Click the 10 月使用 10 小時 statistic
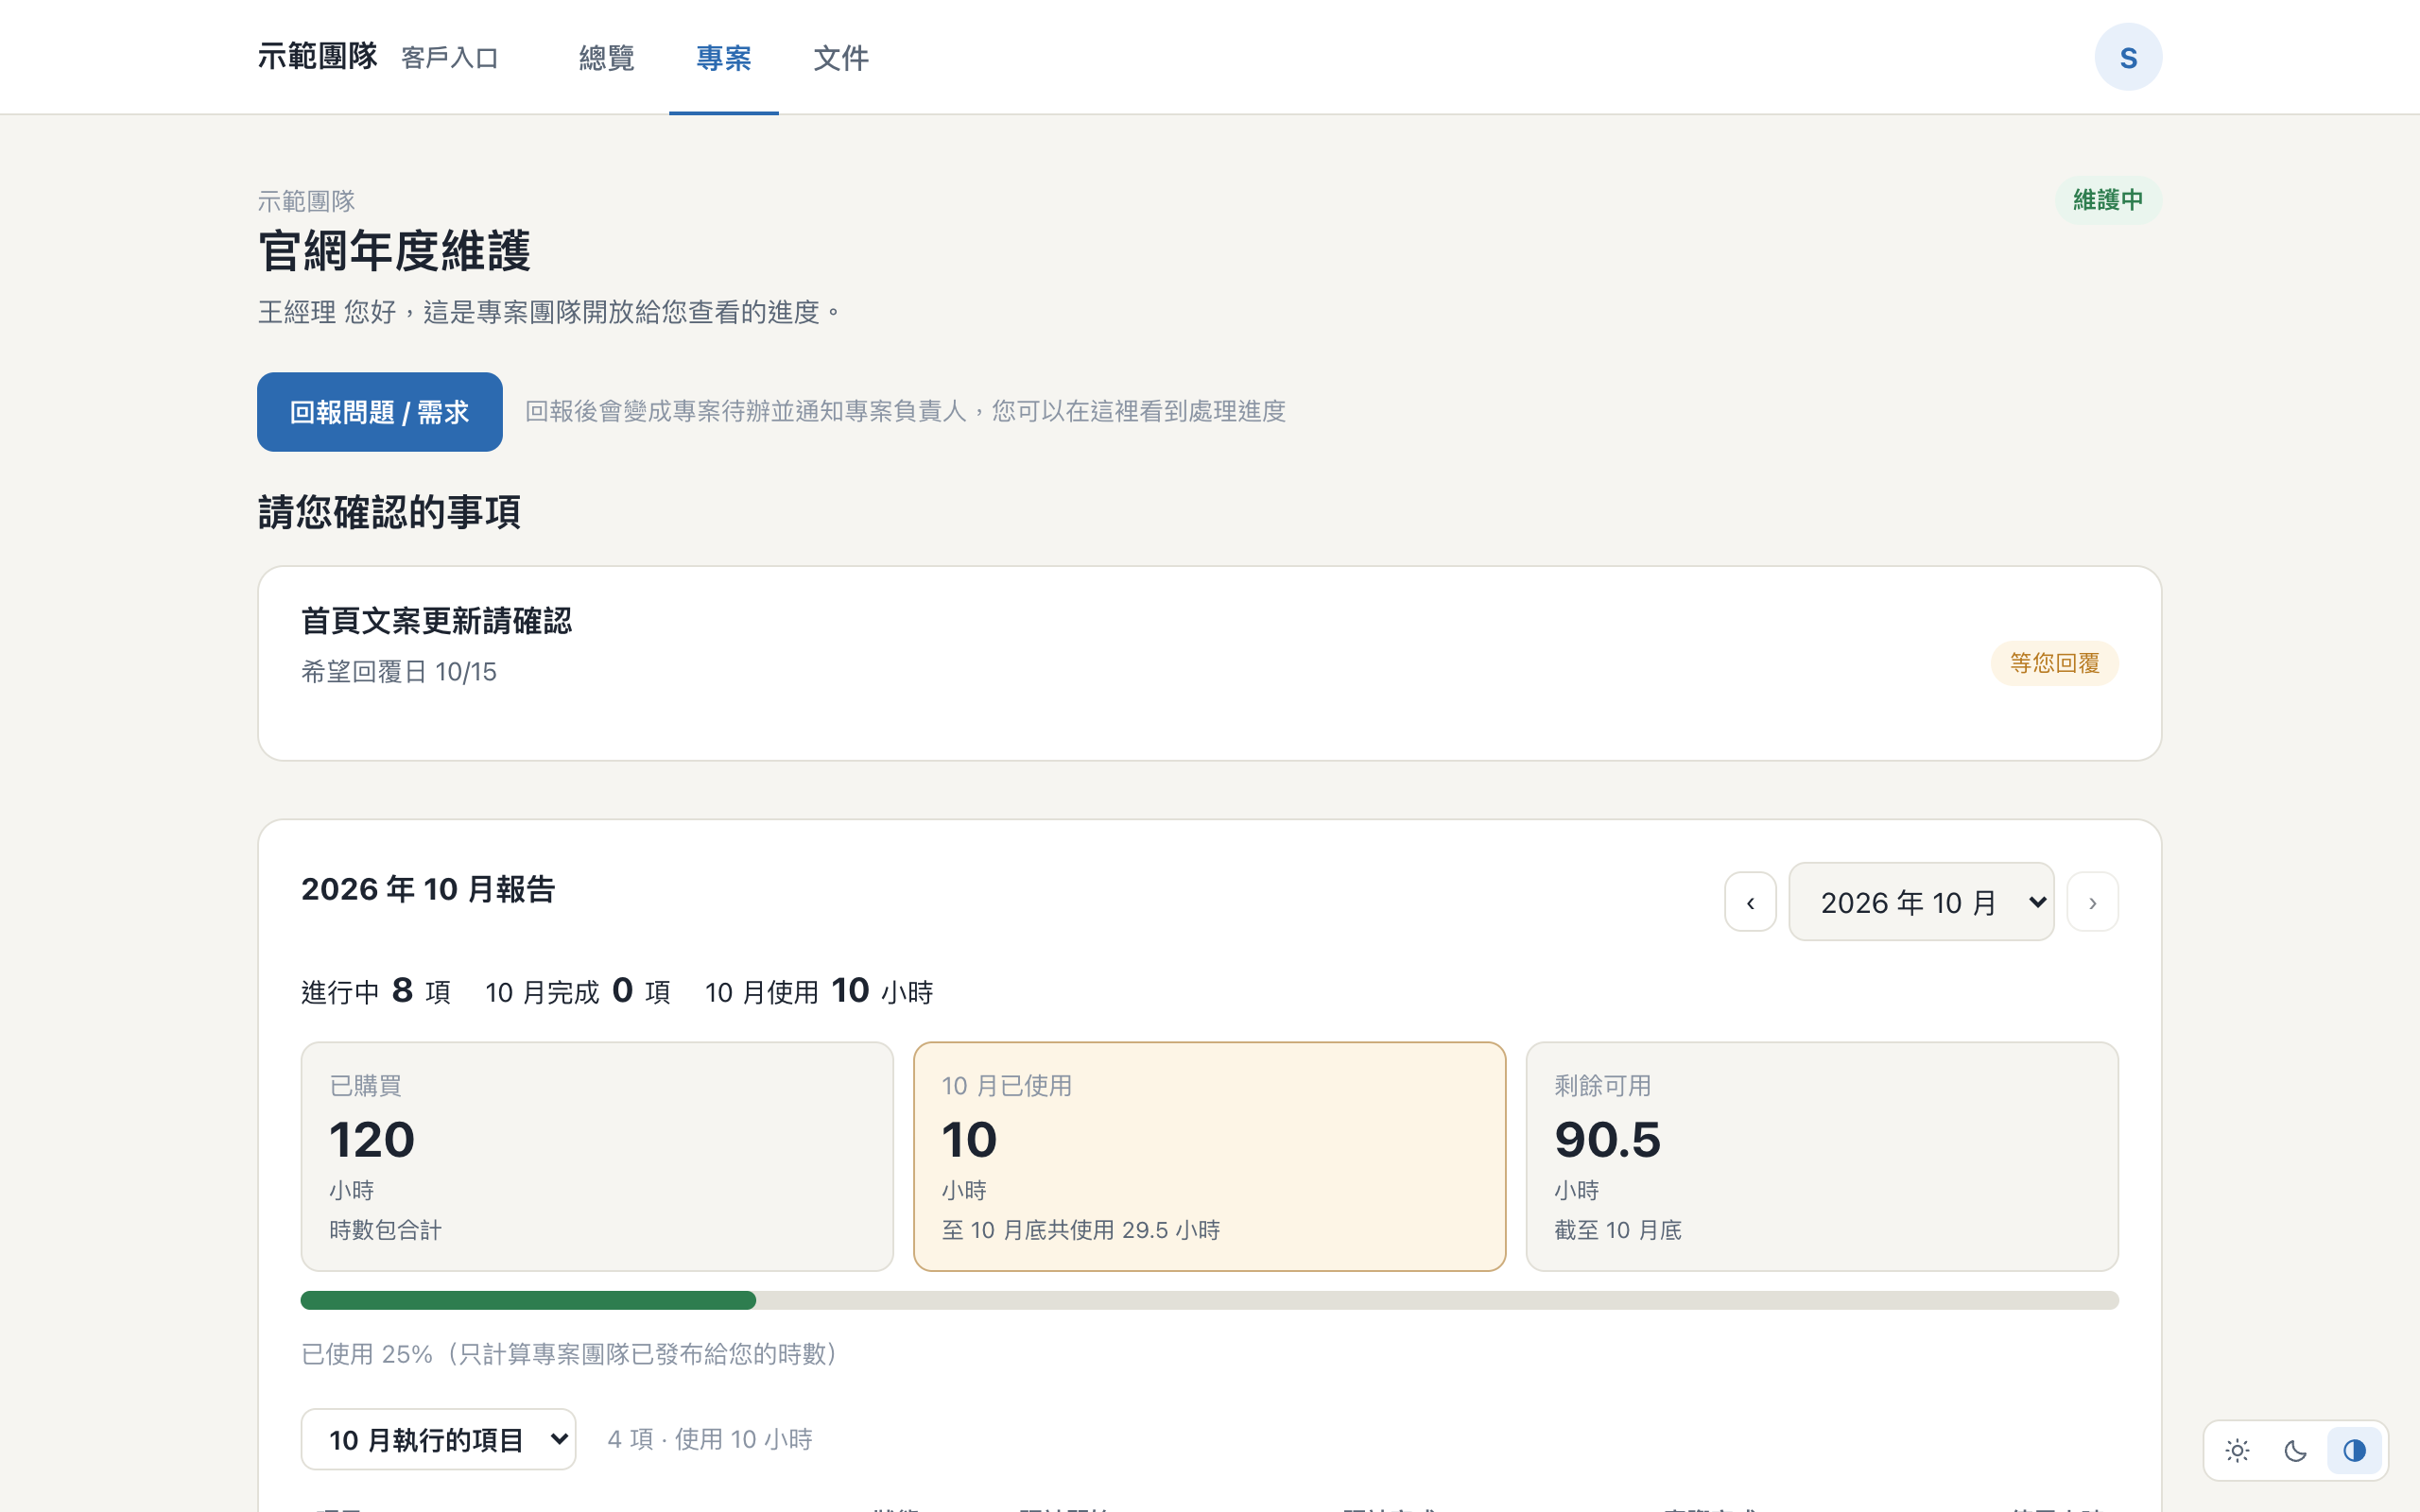Screen dimensions: 2420x1512 click(819, 991)
